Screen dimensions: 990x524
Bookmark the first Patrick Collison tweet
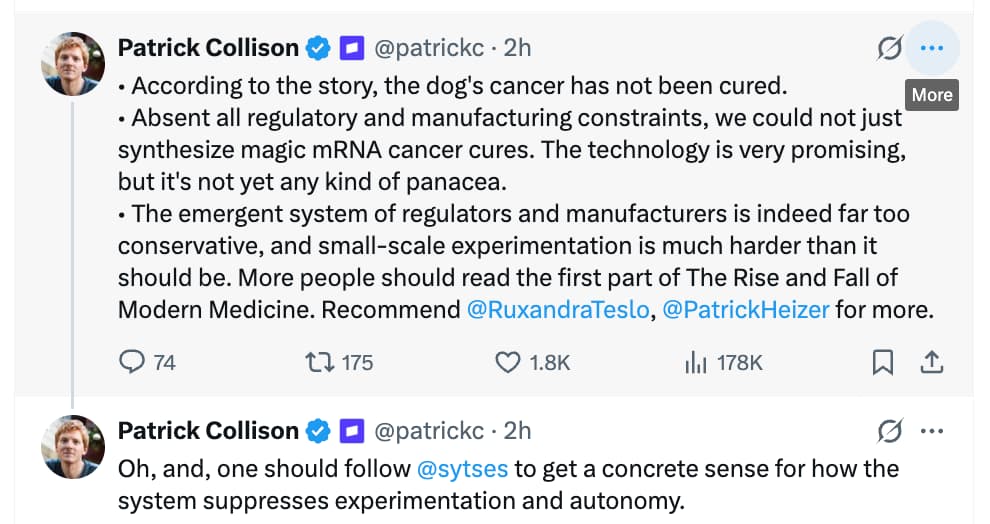(x=882, y=362)
